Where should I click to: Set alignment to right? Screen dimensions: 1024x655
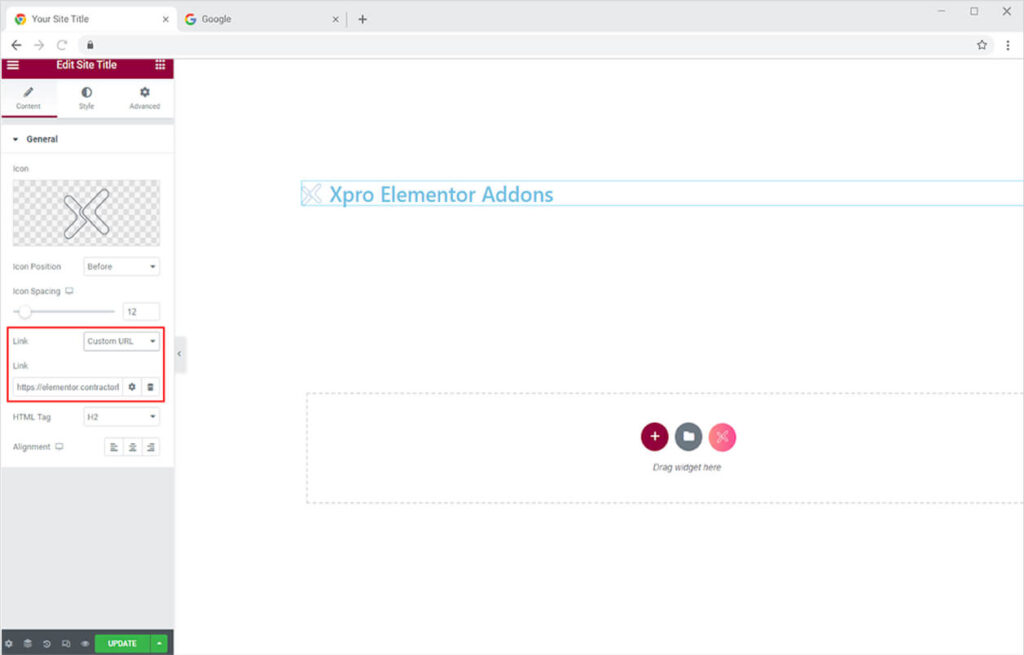(150, 447)
